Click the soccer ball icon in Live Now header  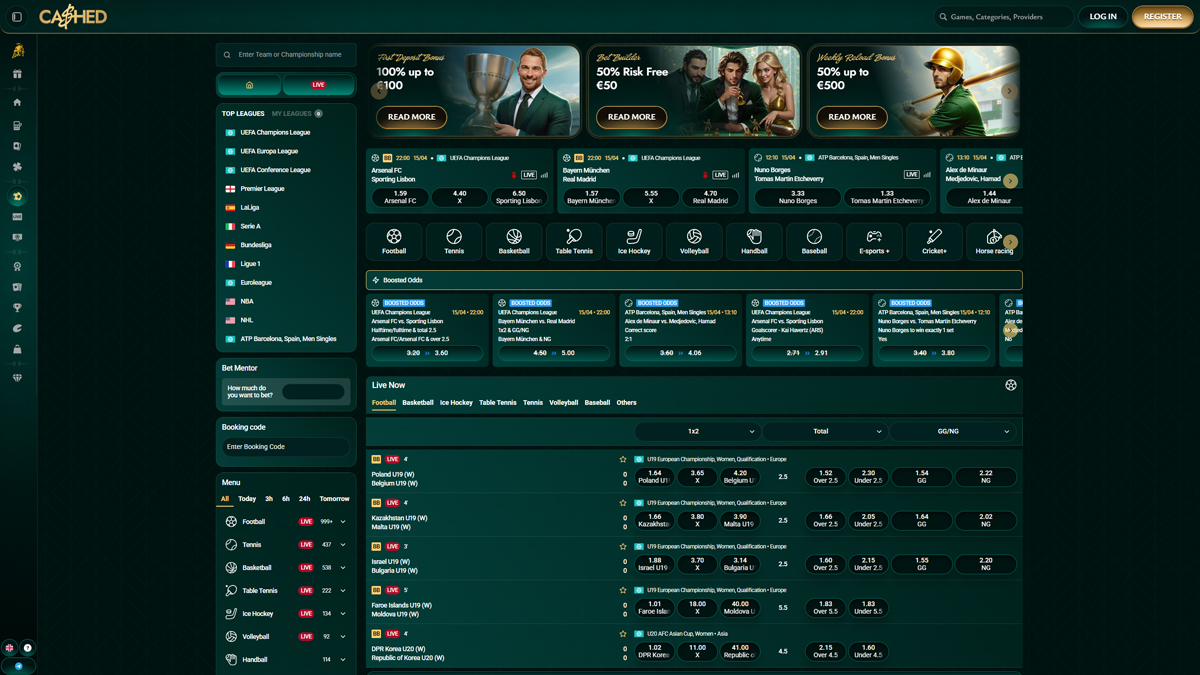[x=1011, y=385]
